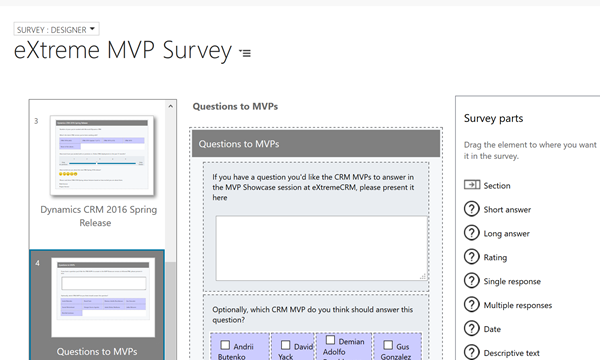This screenshot has width=600, height=360.
Task: Click the Survey parts heading
Action: point(493,118)
